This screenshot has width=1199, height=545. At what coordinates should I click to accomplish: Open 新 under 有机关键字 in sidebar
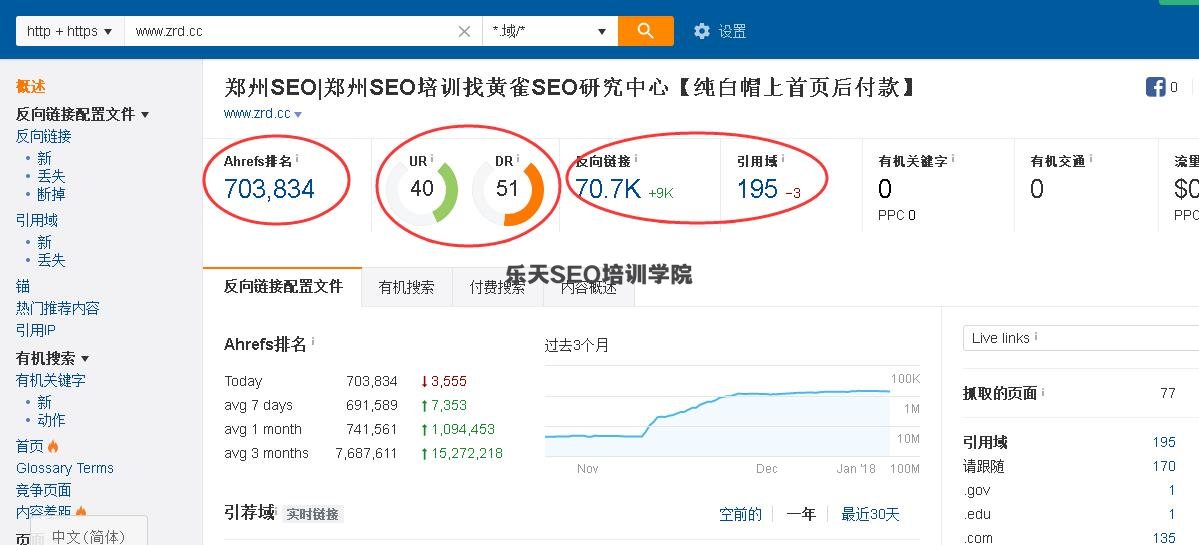44,401
